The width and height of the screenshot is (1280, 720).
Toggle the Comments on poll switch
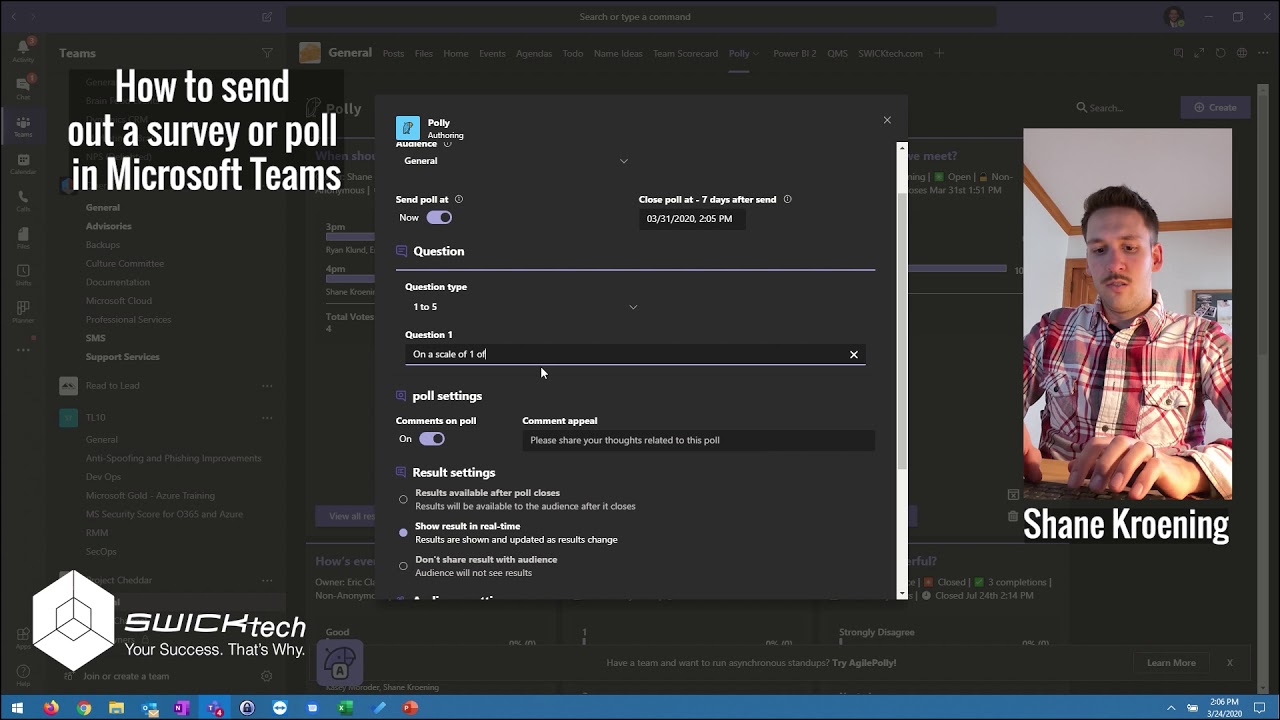432,439
